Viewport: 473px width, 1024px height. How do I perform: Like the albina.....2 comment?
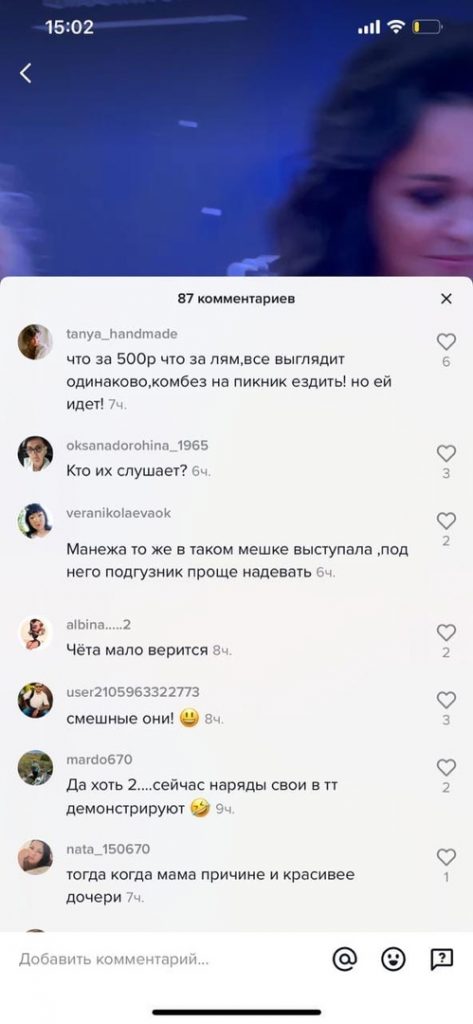click(446, 632)
